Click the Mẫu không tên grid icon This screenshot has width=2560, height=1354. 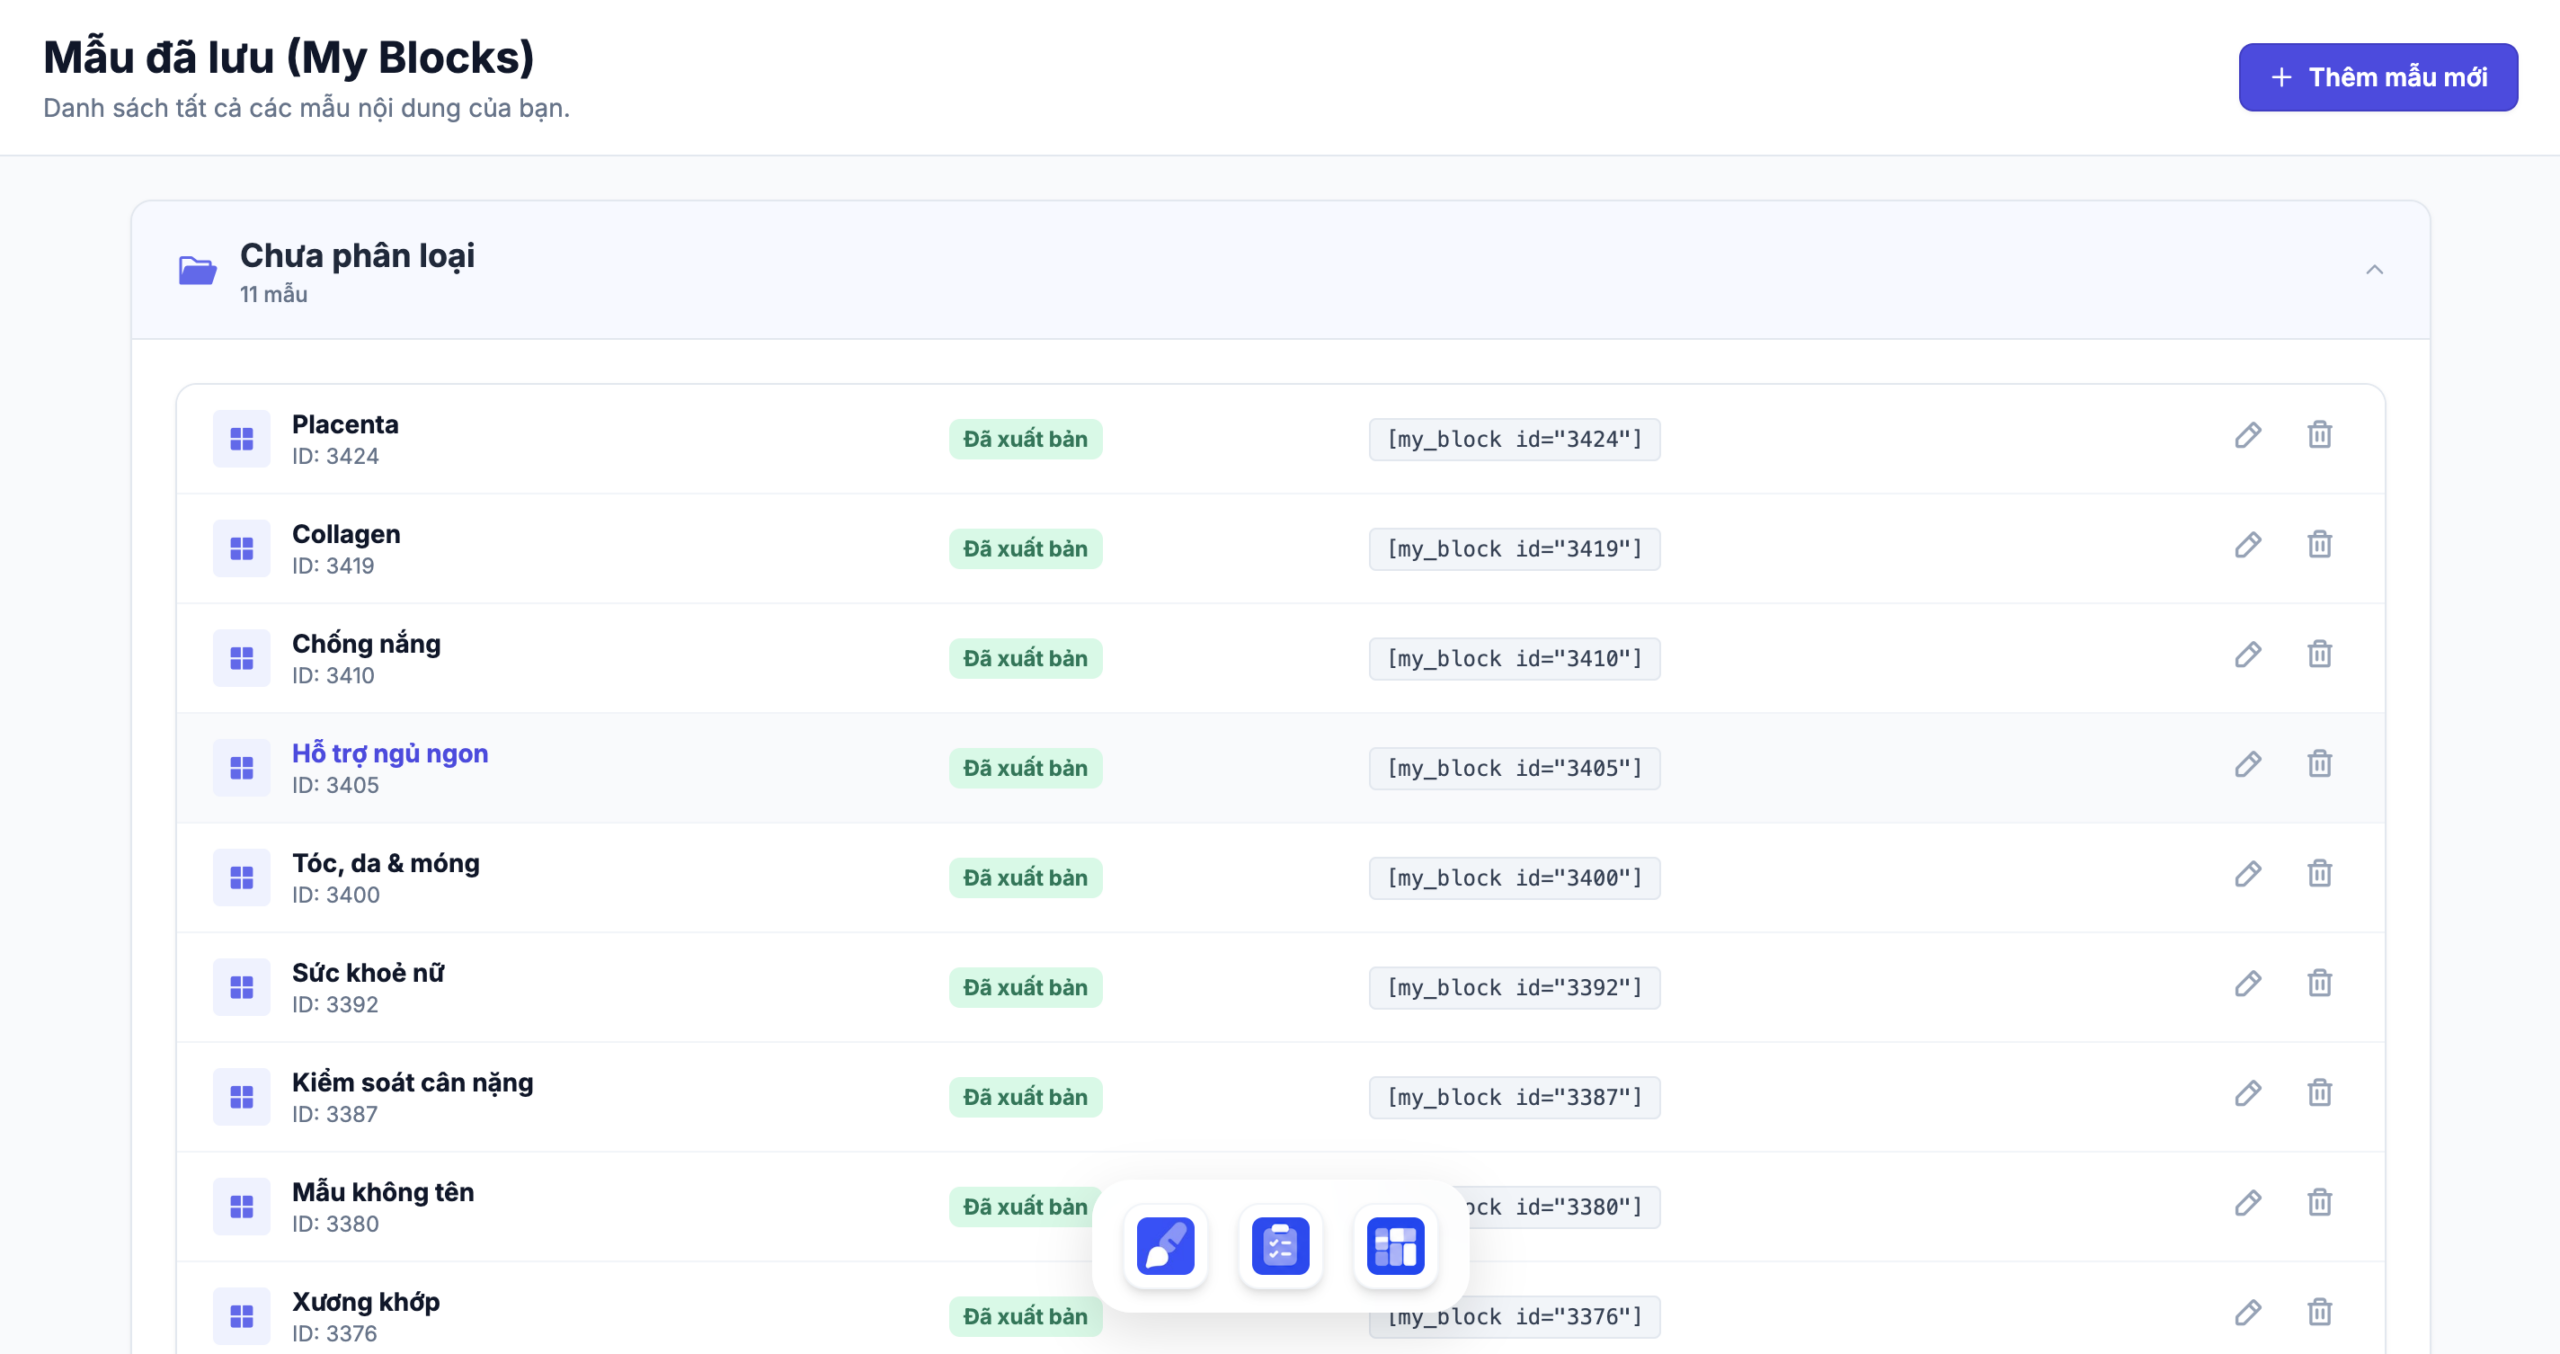242,1207
